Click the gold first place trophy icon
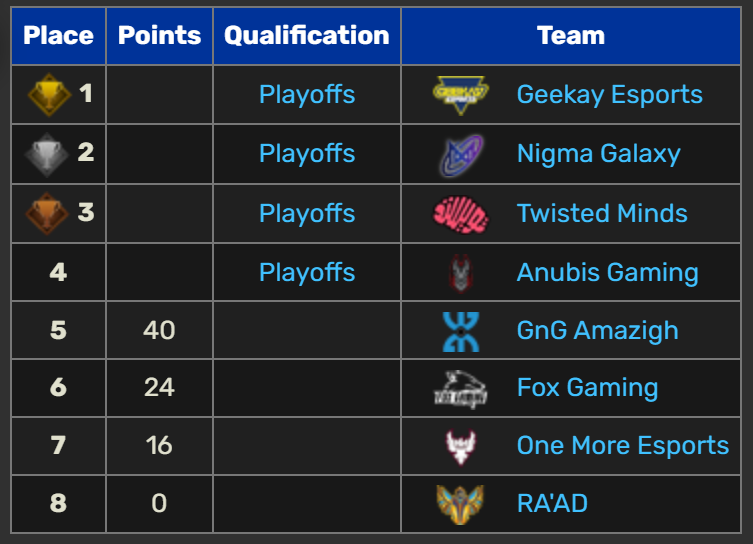This screenshot has width=753, height=544. [49, 95]
